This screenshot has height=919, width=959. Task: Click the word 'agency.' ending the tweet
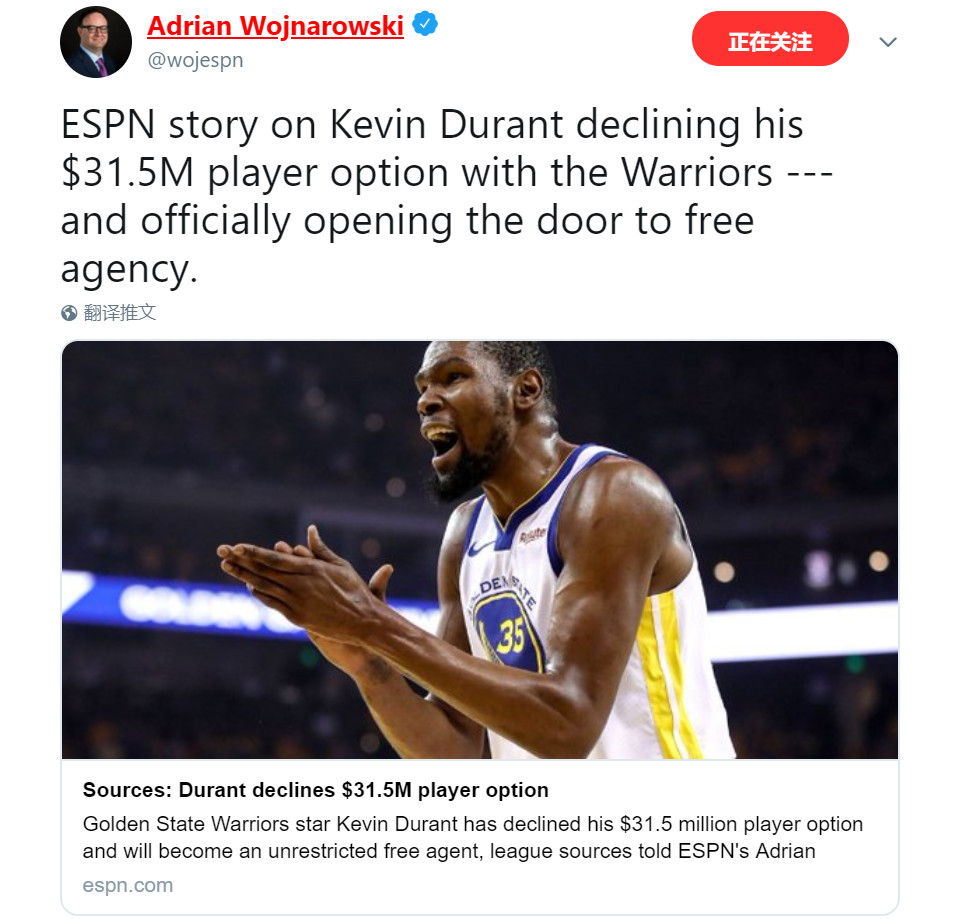(x=129, y=269)
